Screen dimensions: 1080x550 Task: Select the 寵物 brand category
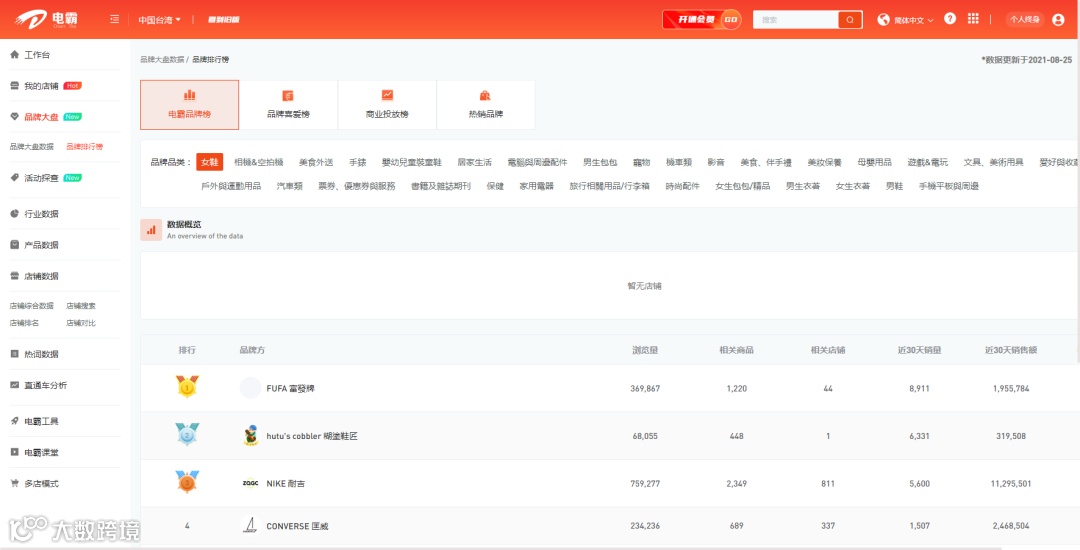[641, 162]
